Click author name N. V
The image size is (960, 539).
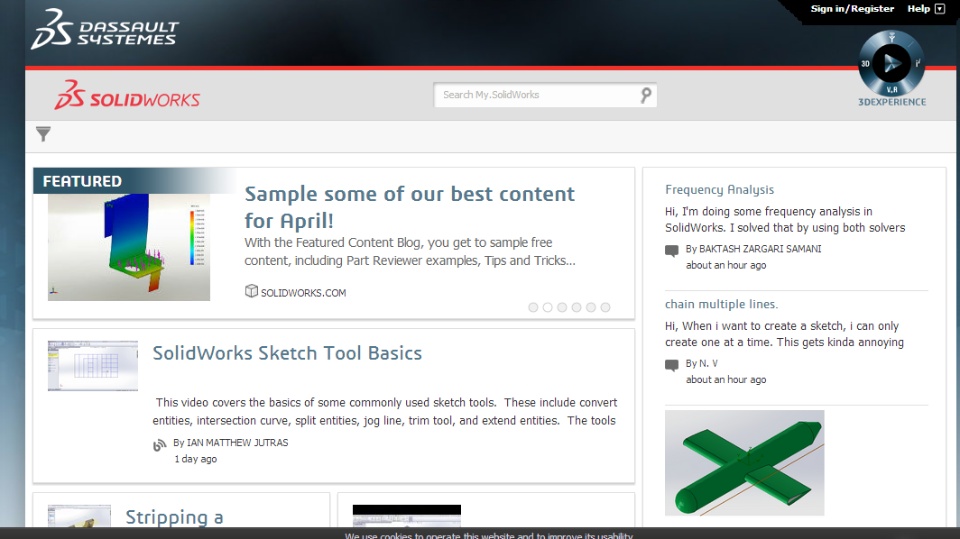pos(708,363)
